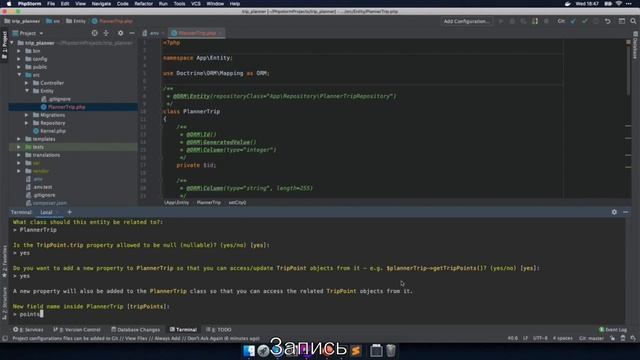Click the green Git commit checkmark
Viewport: 640px width, 360px height.
point(584,21)
